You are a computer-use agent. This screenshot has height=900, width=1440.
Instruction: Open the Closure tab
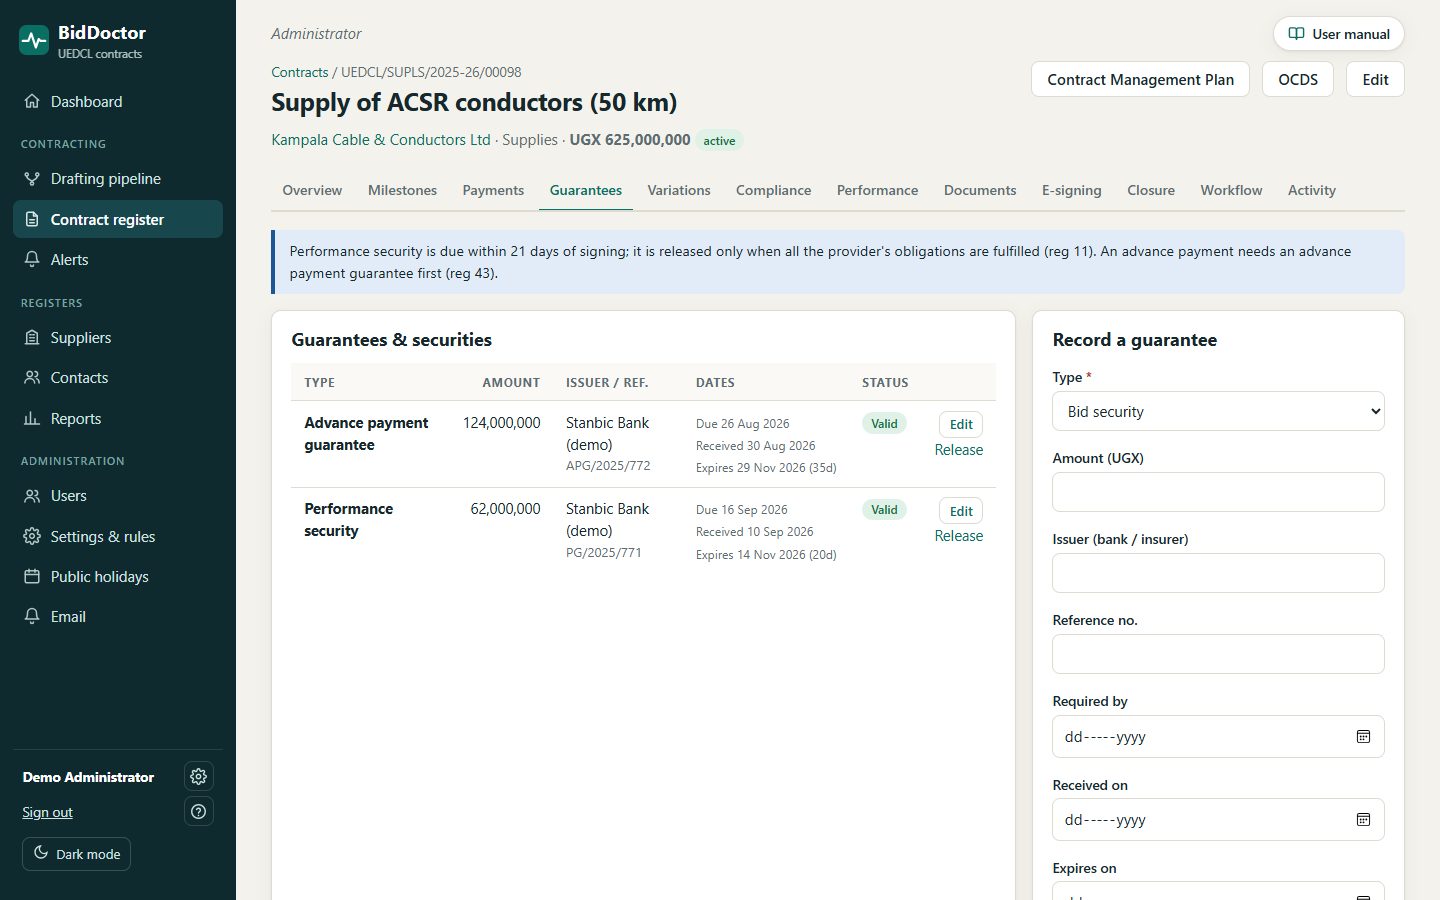tap(1151, 190)
